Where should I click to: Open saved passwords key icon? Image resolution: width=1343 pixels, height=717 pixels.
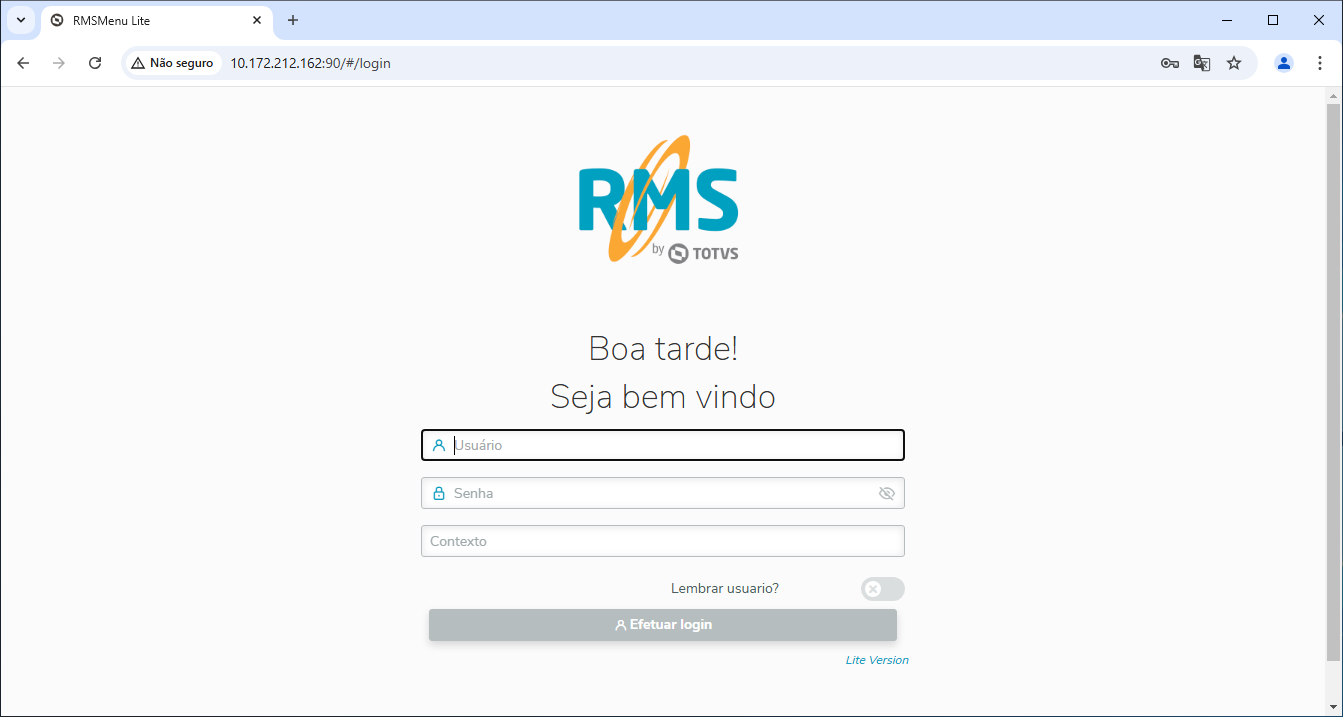click(x=1170, y=63)
